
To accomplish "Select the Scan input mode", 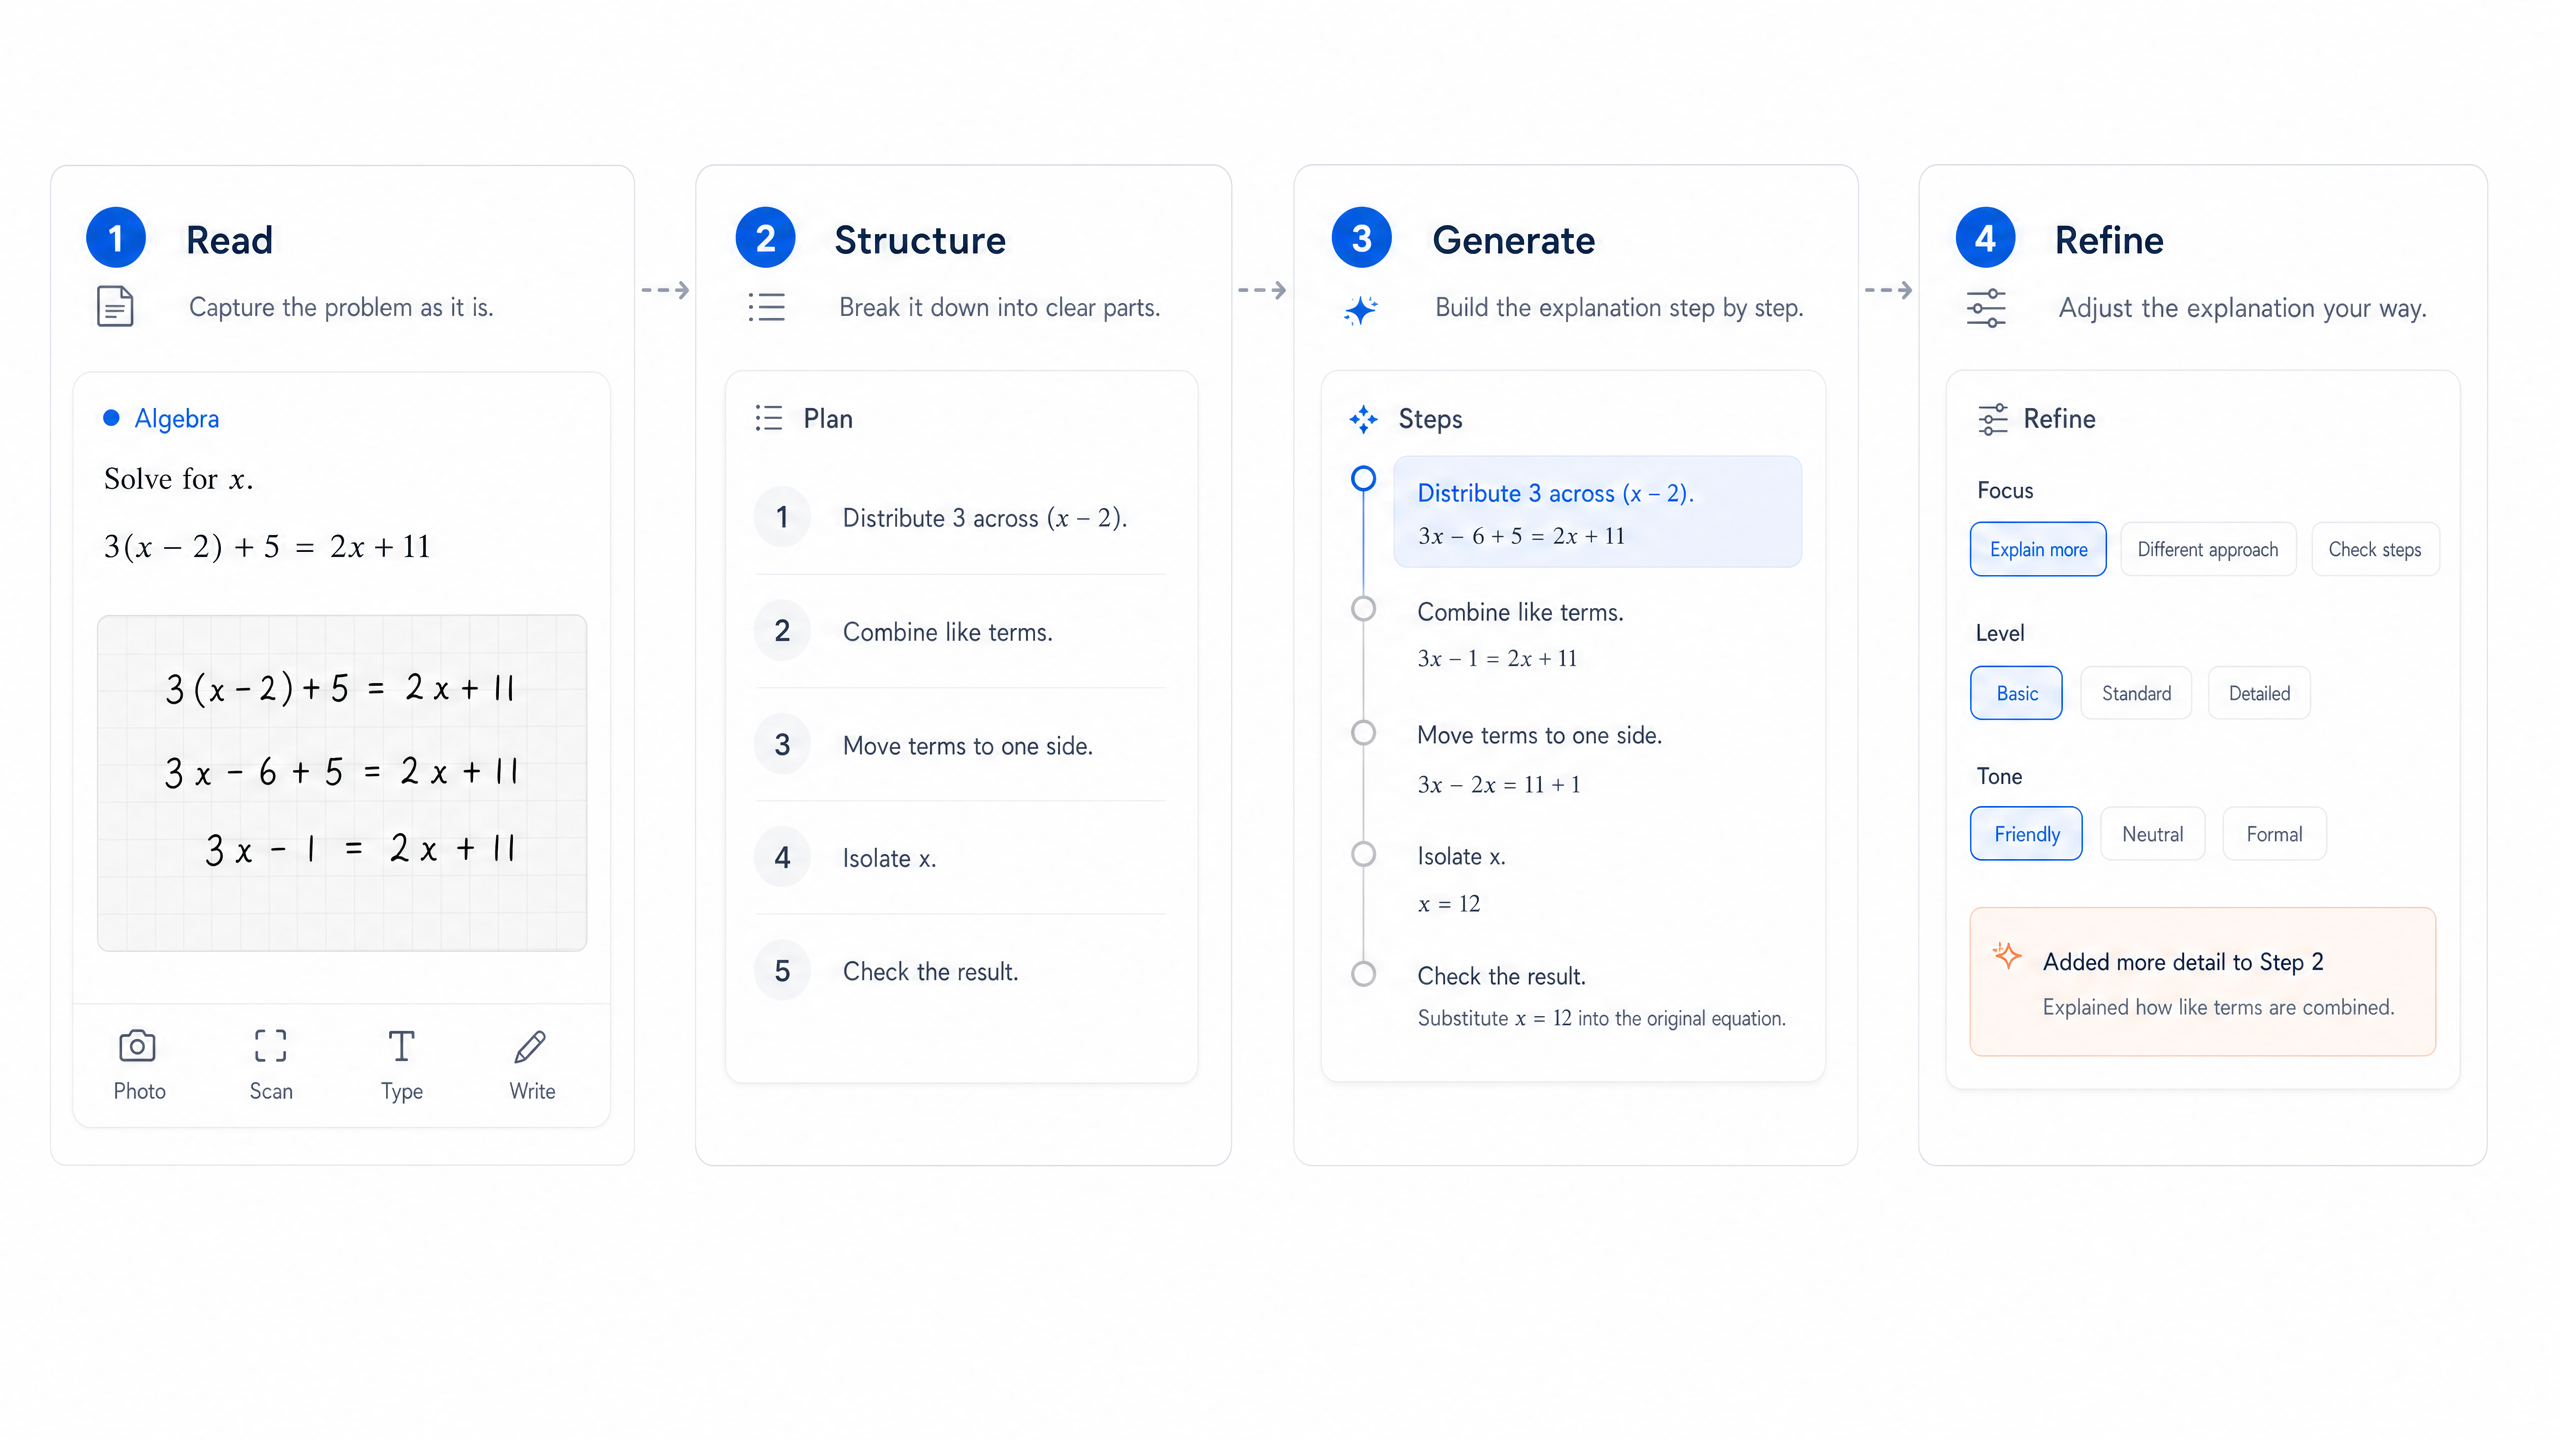I will [x=271, y=1065].
